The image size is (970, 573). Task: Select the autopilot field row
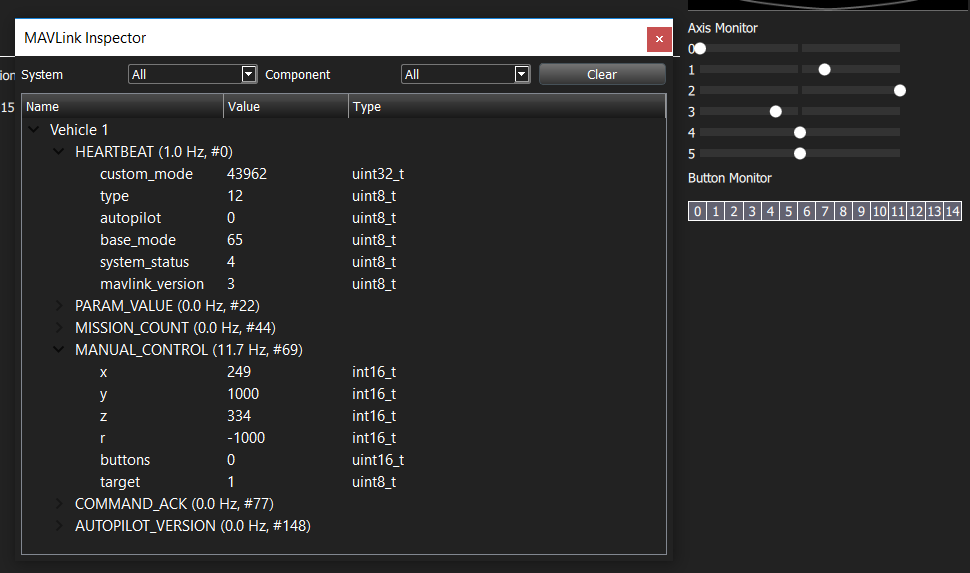(344, 218)
